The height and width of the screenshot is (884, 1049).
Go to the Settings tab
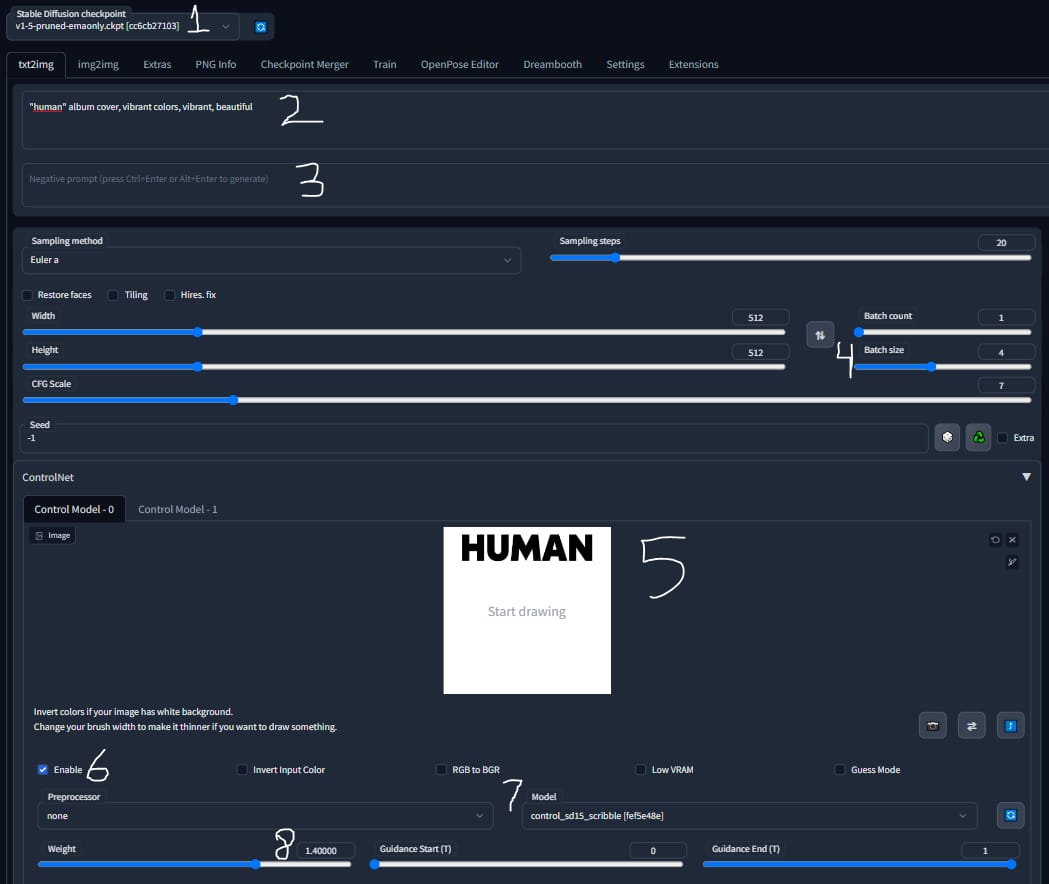pos(625,64)
